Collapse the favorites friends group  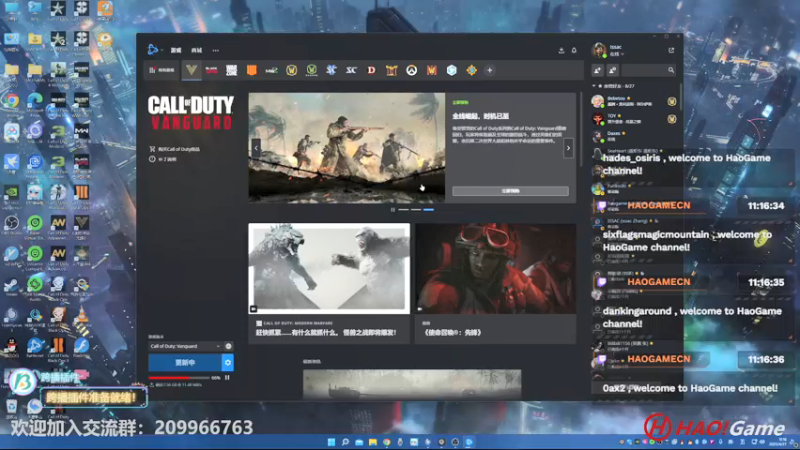pos(594,86)
